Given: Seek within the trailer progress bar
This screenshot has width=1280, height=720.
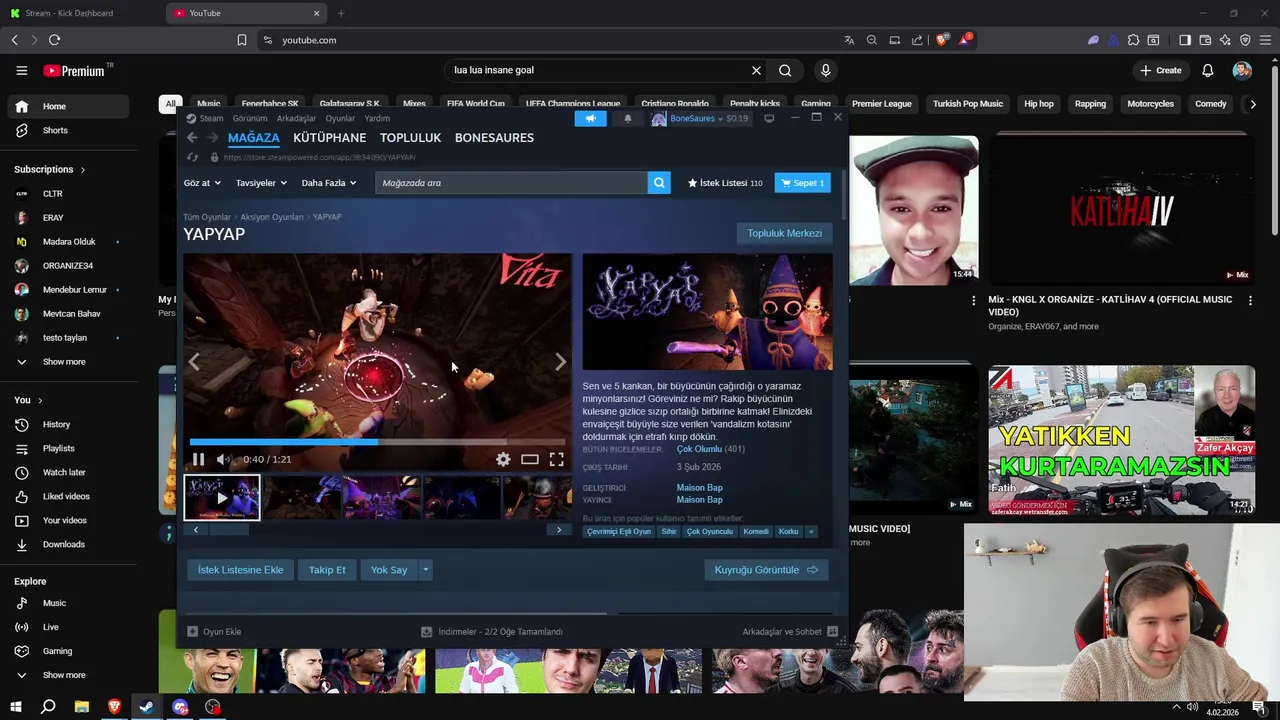Looking at the screenshot, I should coord(377,441).
